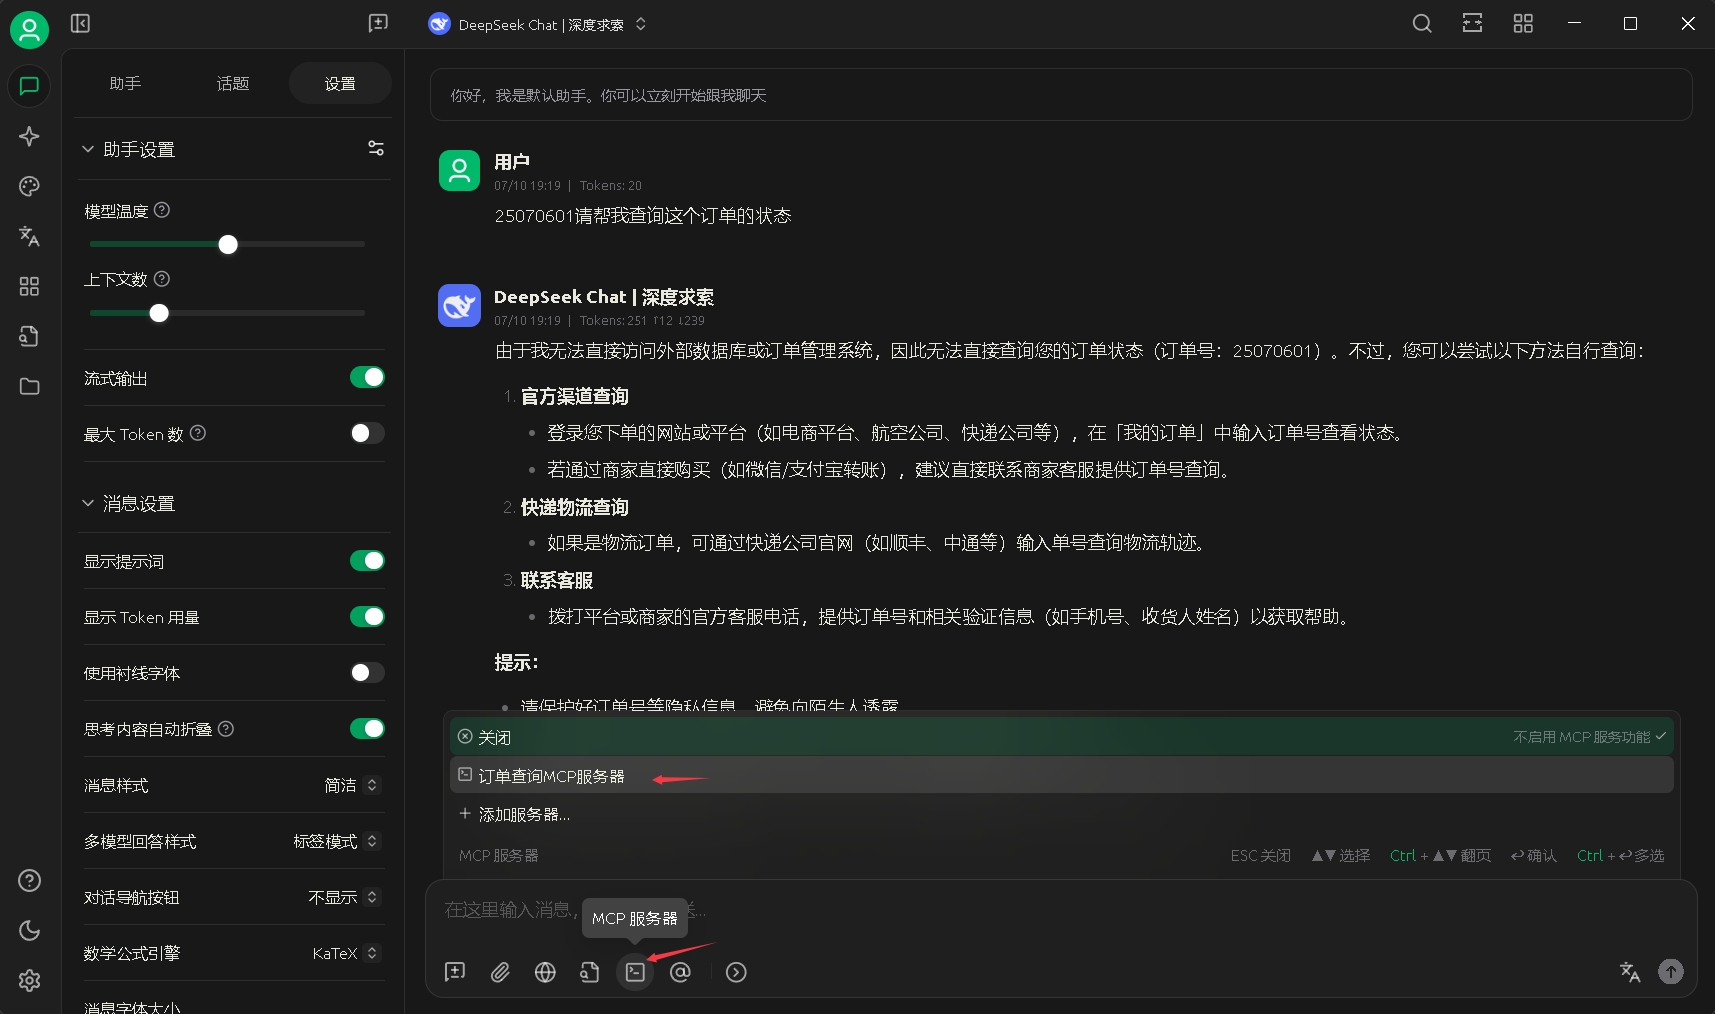Open assistant settings sliders icon

pos(376,148)
